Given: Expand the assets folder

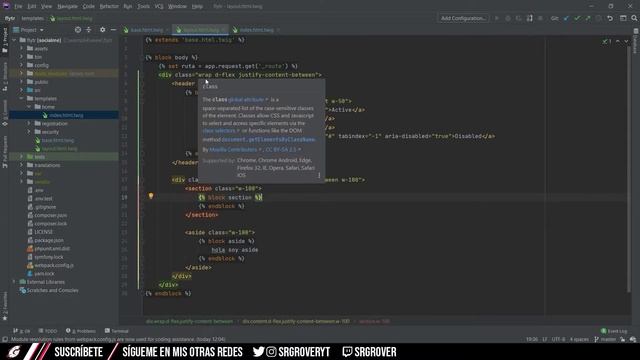Looking at the screenshot, I should click(x=22, y=48).
